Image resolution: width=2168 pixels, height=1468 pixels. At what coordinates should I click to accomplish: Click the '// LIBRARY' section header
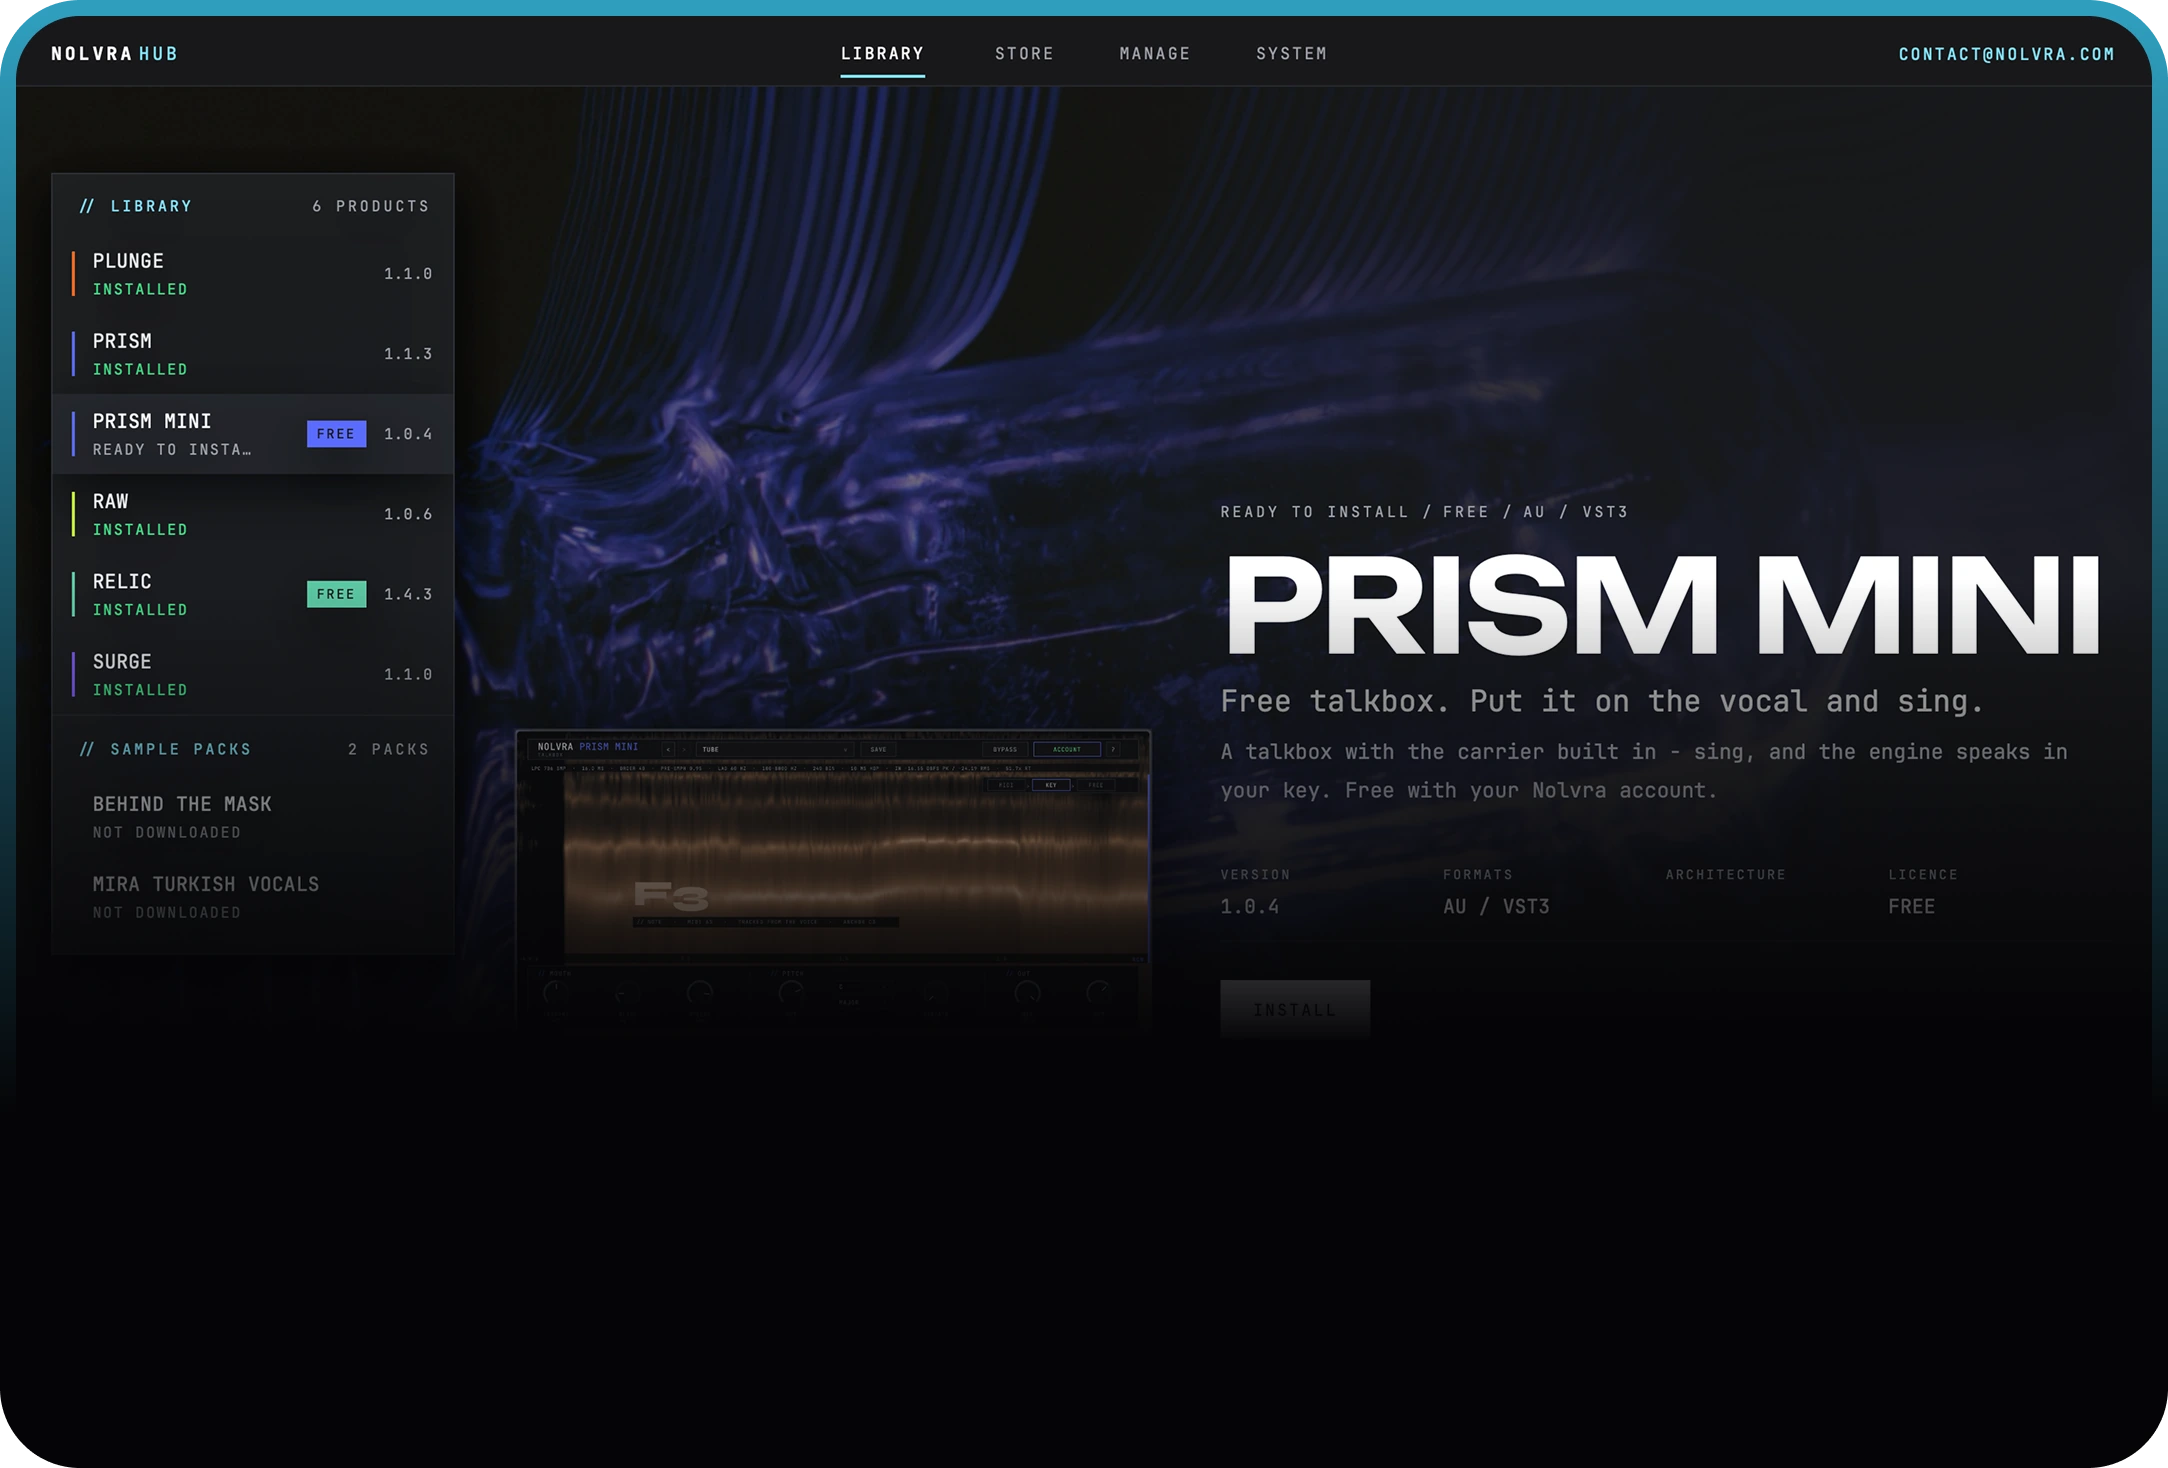point(136,206)
